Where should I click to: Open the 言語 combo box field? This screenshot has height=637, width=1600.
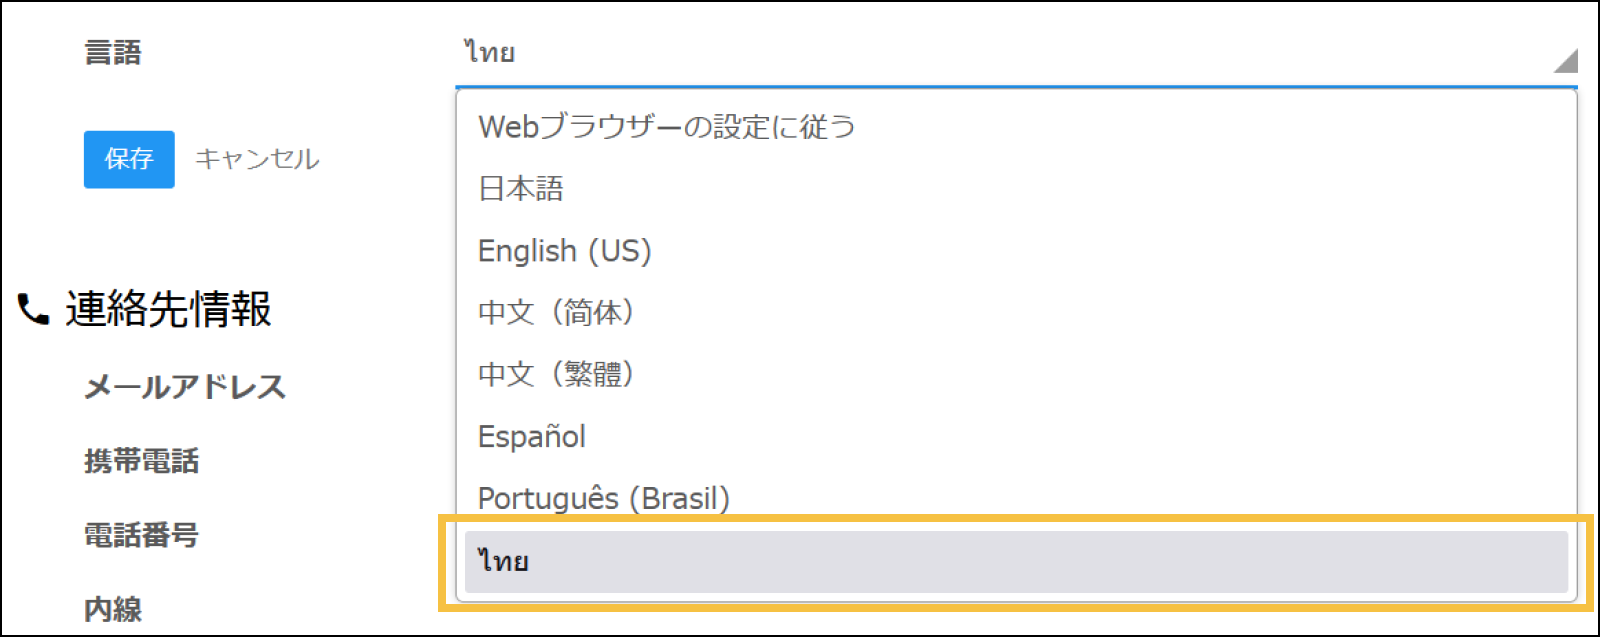click(1000, 52)
